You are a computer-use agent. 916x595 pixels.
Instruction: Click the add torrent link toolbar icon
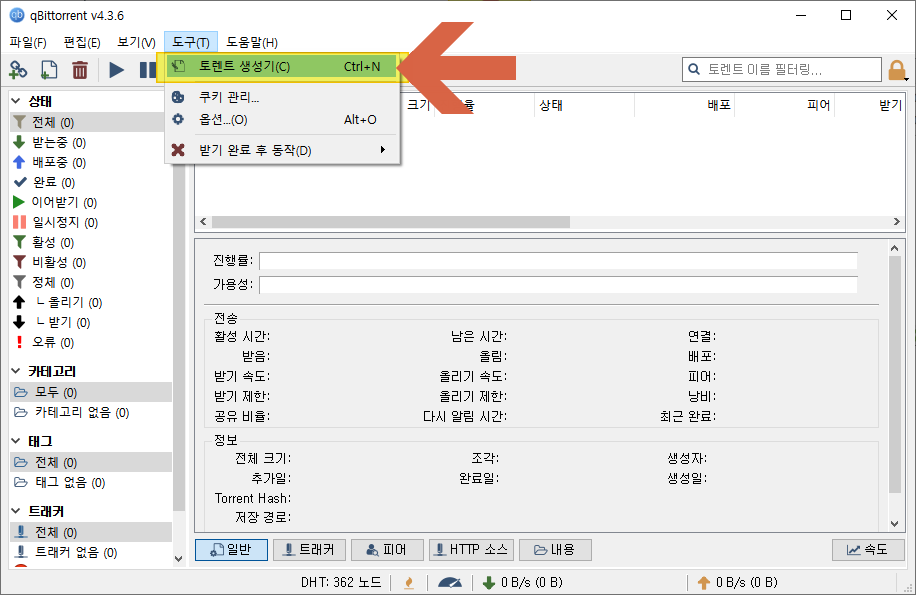tap(18, 70)
